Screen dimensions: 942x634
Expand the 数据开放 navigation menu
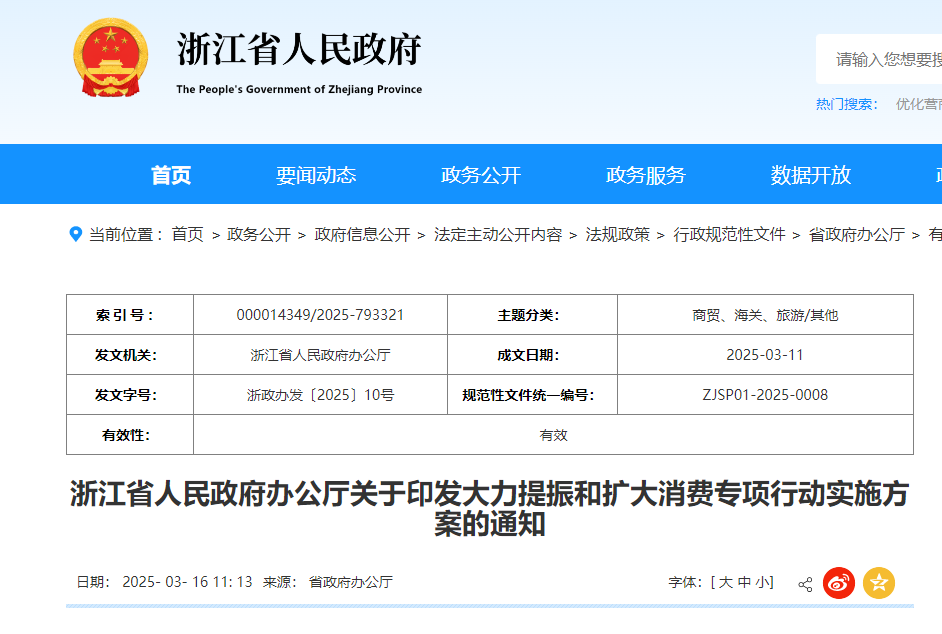point(811,174)
